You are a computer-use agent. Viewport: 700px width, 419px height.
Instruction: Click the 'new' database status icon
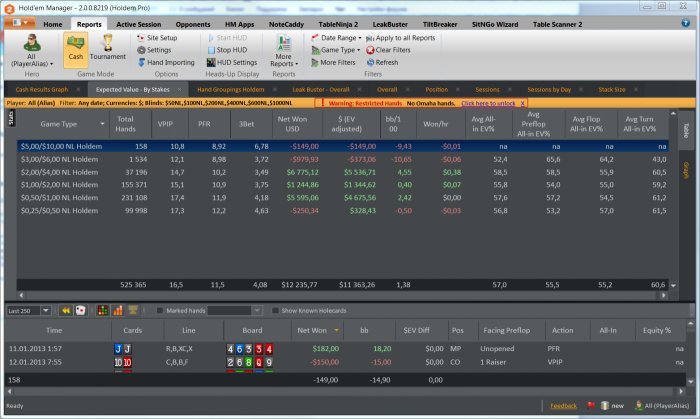pyautogui.click(x=612, y=406)
